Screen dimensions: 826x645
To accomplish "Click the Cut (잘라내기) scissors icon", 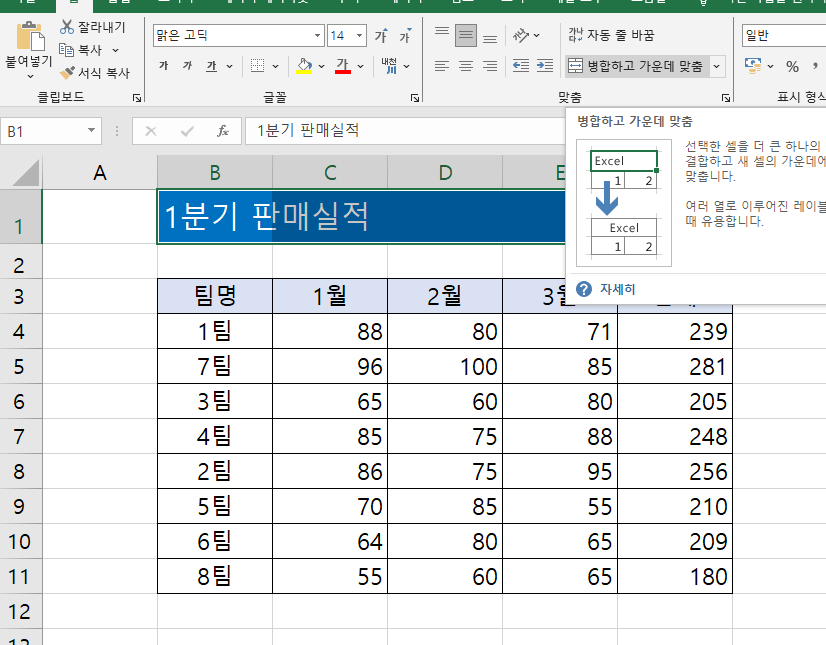I will coord(67,26).
